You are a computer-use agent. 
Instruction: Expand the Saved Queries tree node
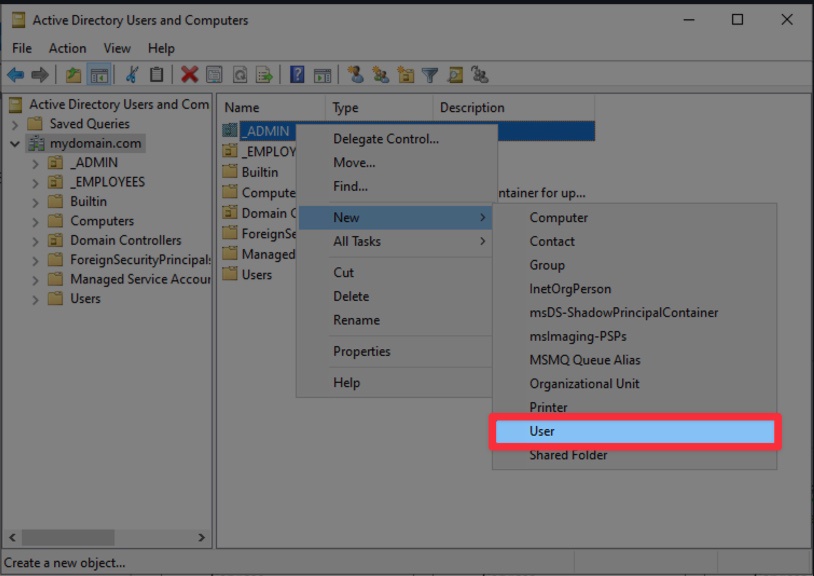pyautogui.click(x=15, y=125)
